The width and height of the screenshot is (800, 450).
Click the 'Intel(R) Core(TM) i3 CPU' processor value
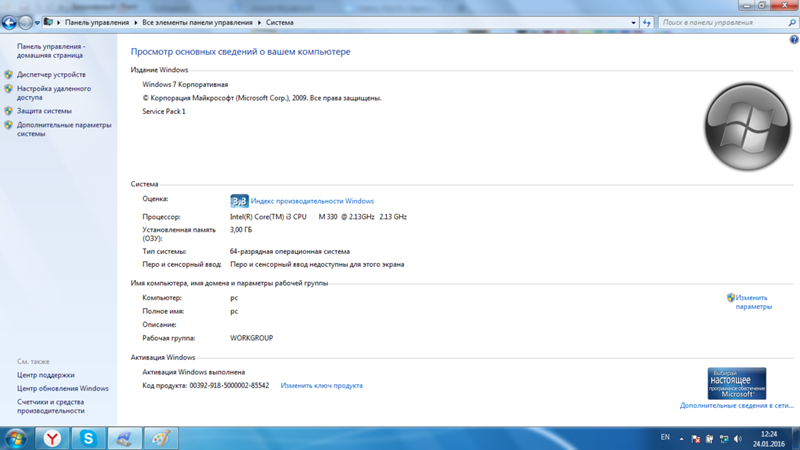(x=268, y=217)
